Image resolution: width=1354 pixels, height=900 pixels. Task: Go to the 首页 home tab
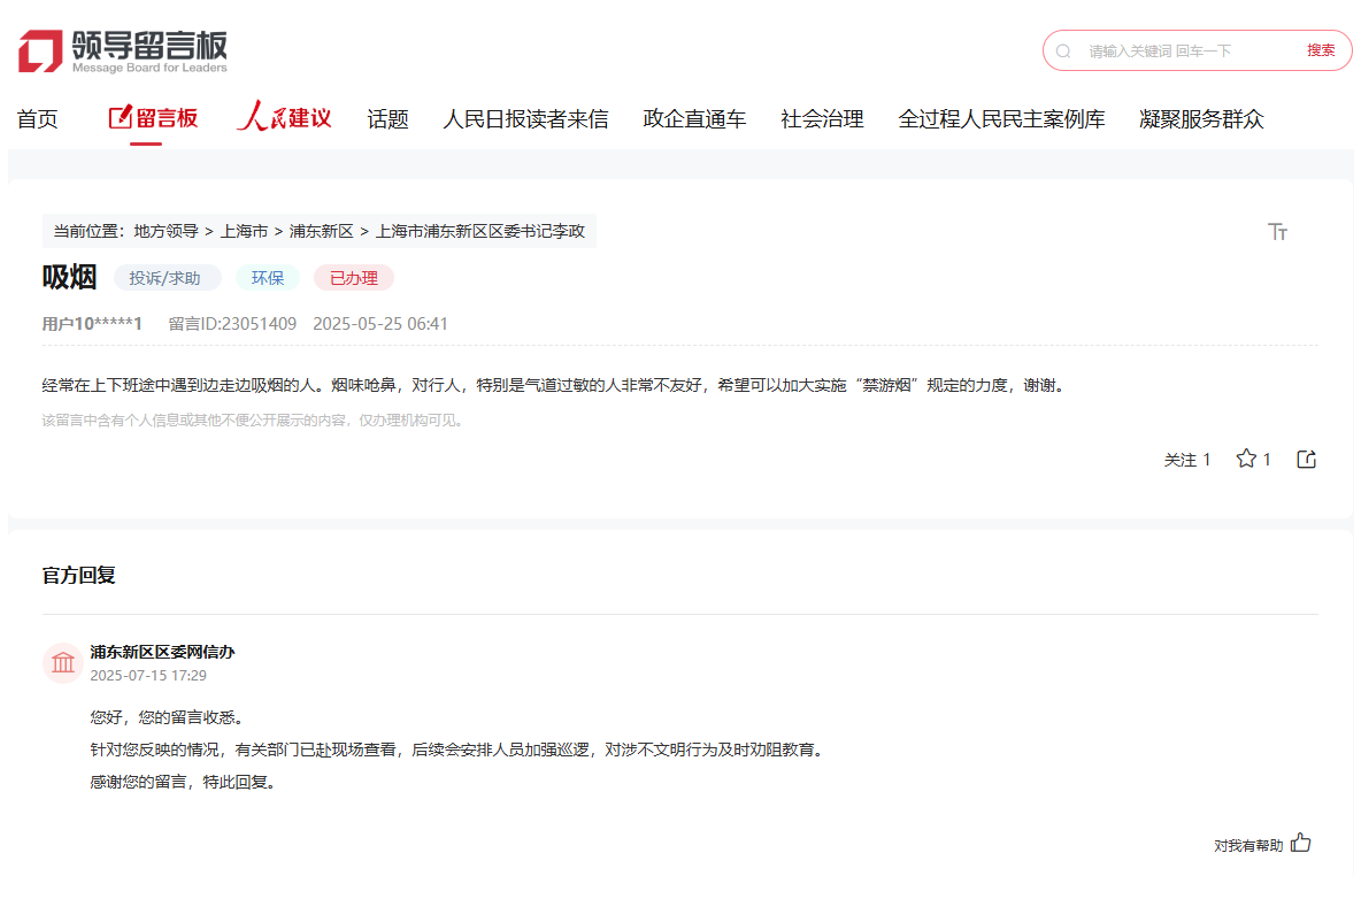click(38, 119)
